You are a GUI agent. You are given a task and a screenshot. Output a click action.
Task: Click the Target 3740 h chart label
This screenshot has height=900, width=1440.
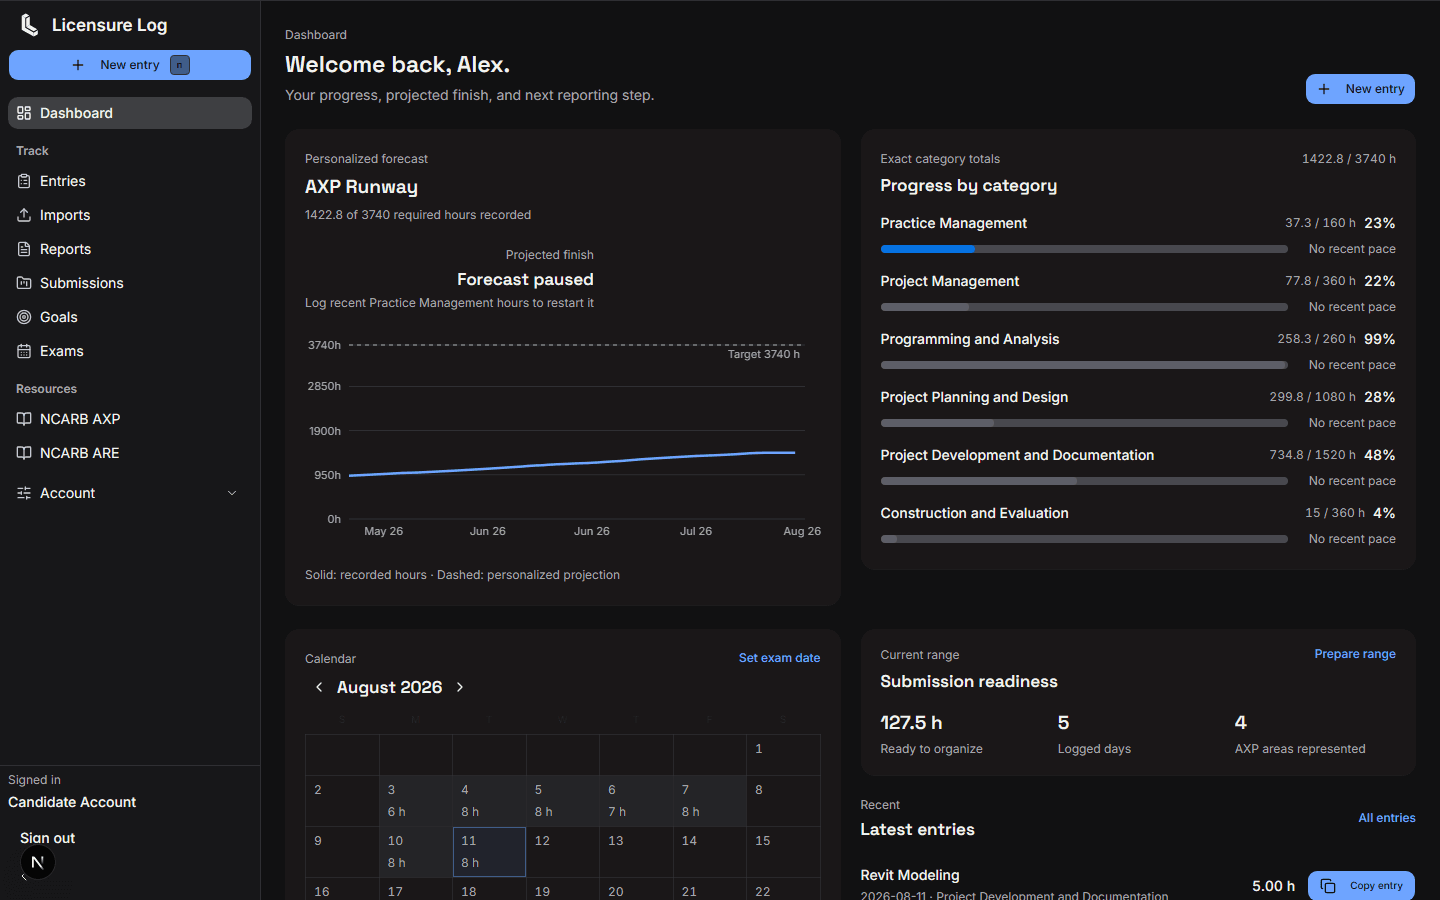(763, 354)
